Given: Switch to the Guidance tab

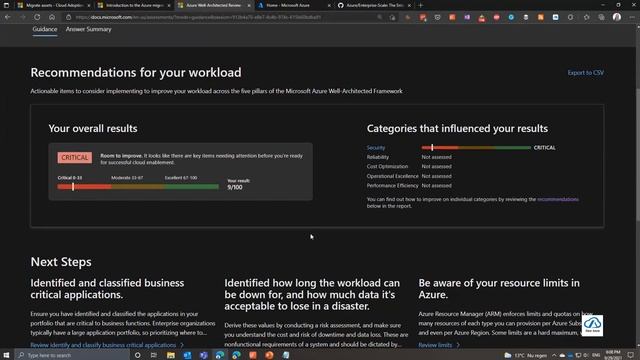Looking at the screenshot, I should tap(45, 29).
